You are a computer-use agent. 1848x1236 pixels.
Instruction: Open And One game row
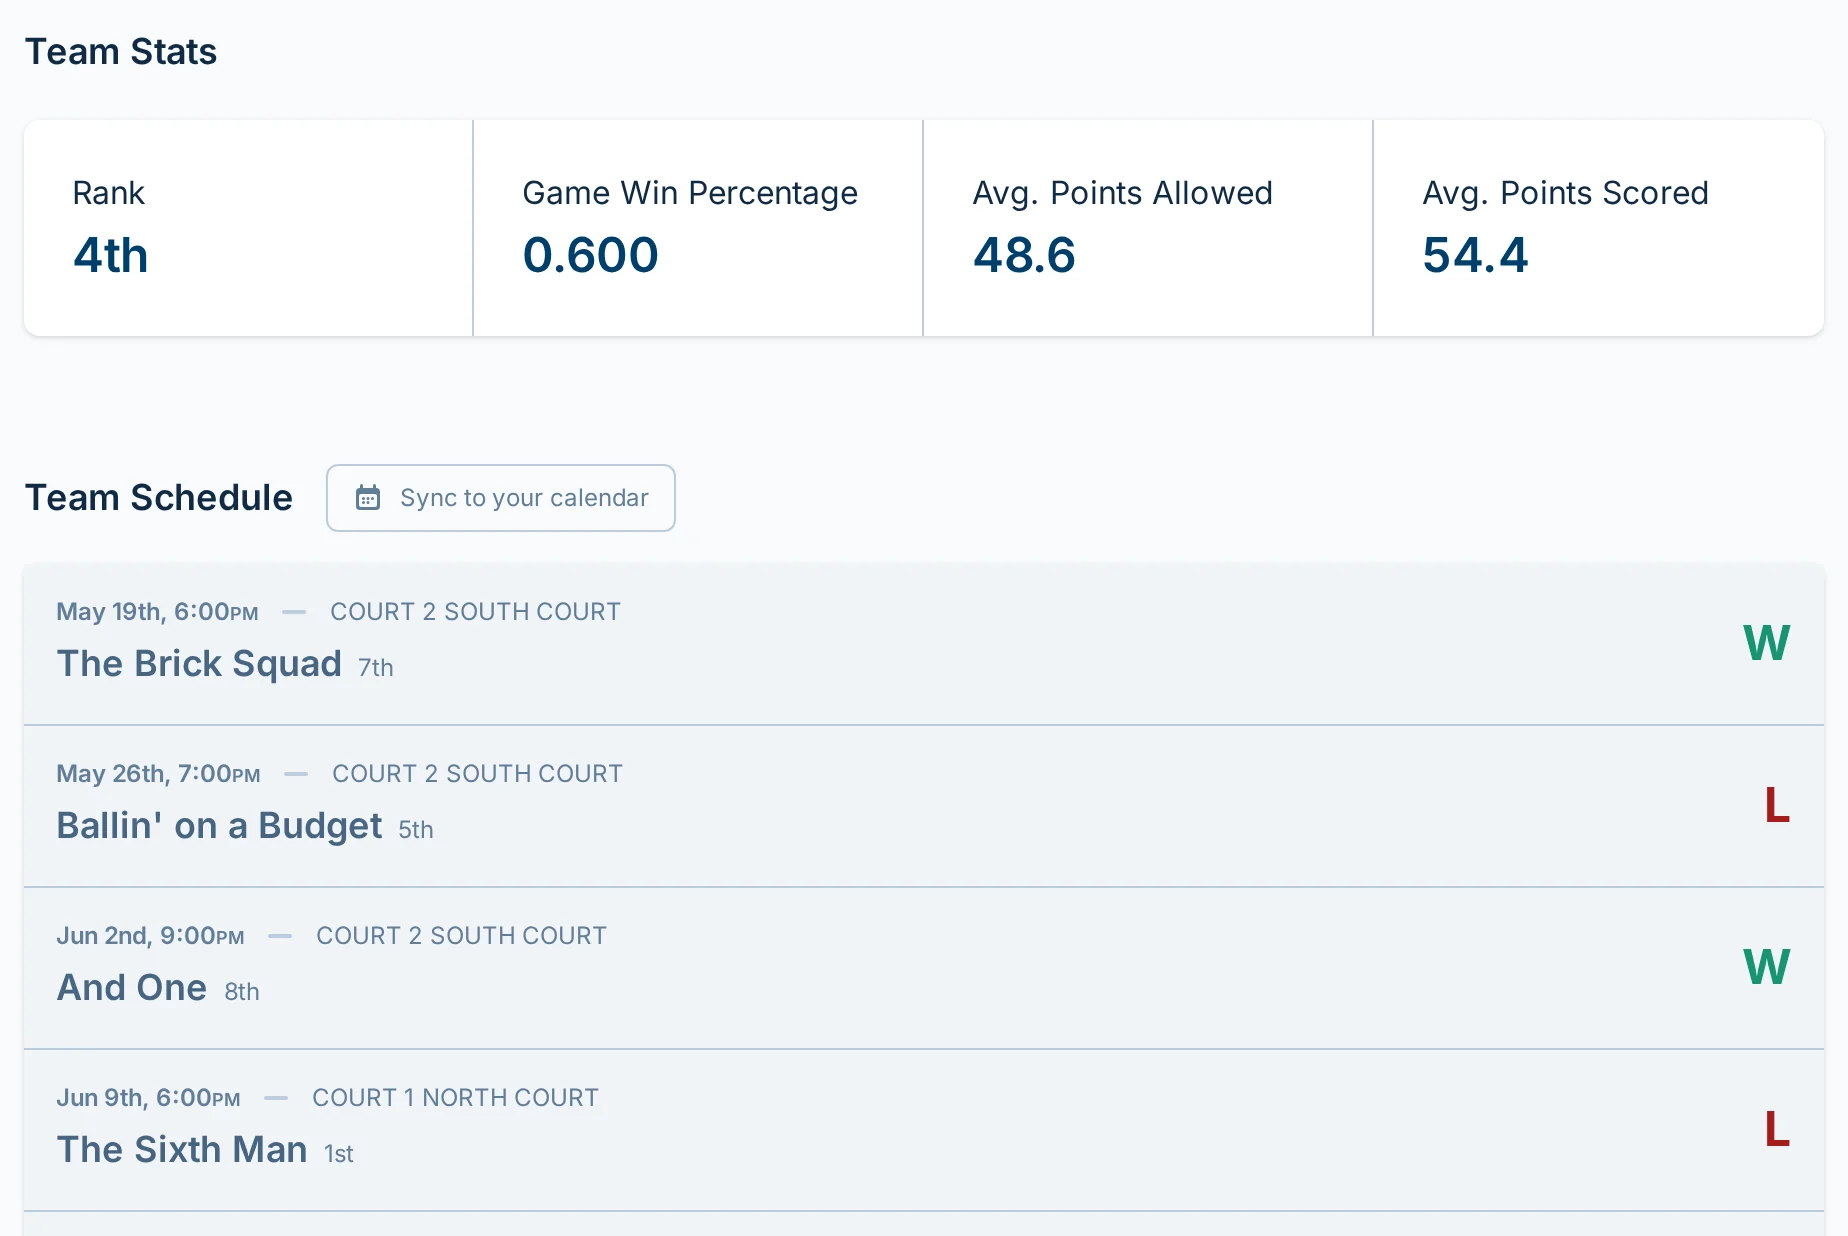(x=924, y=968)
